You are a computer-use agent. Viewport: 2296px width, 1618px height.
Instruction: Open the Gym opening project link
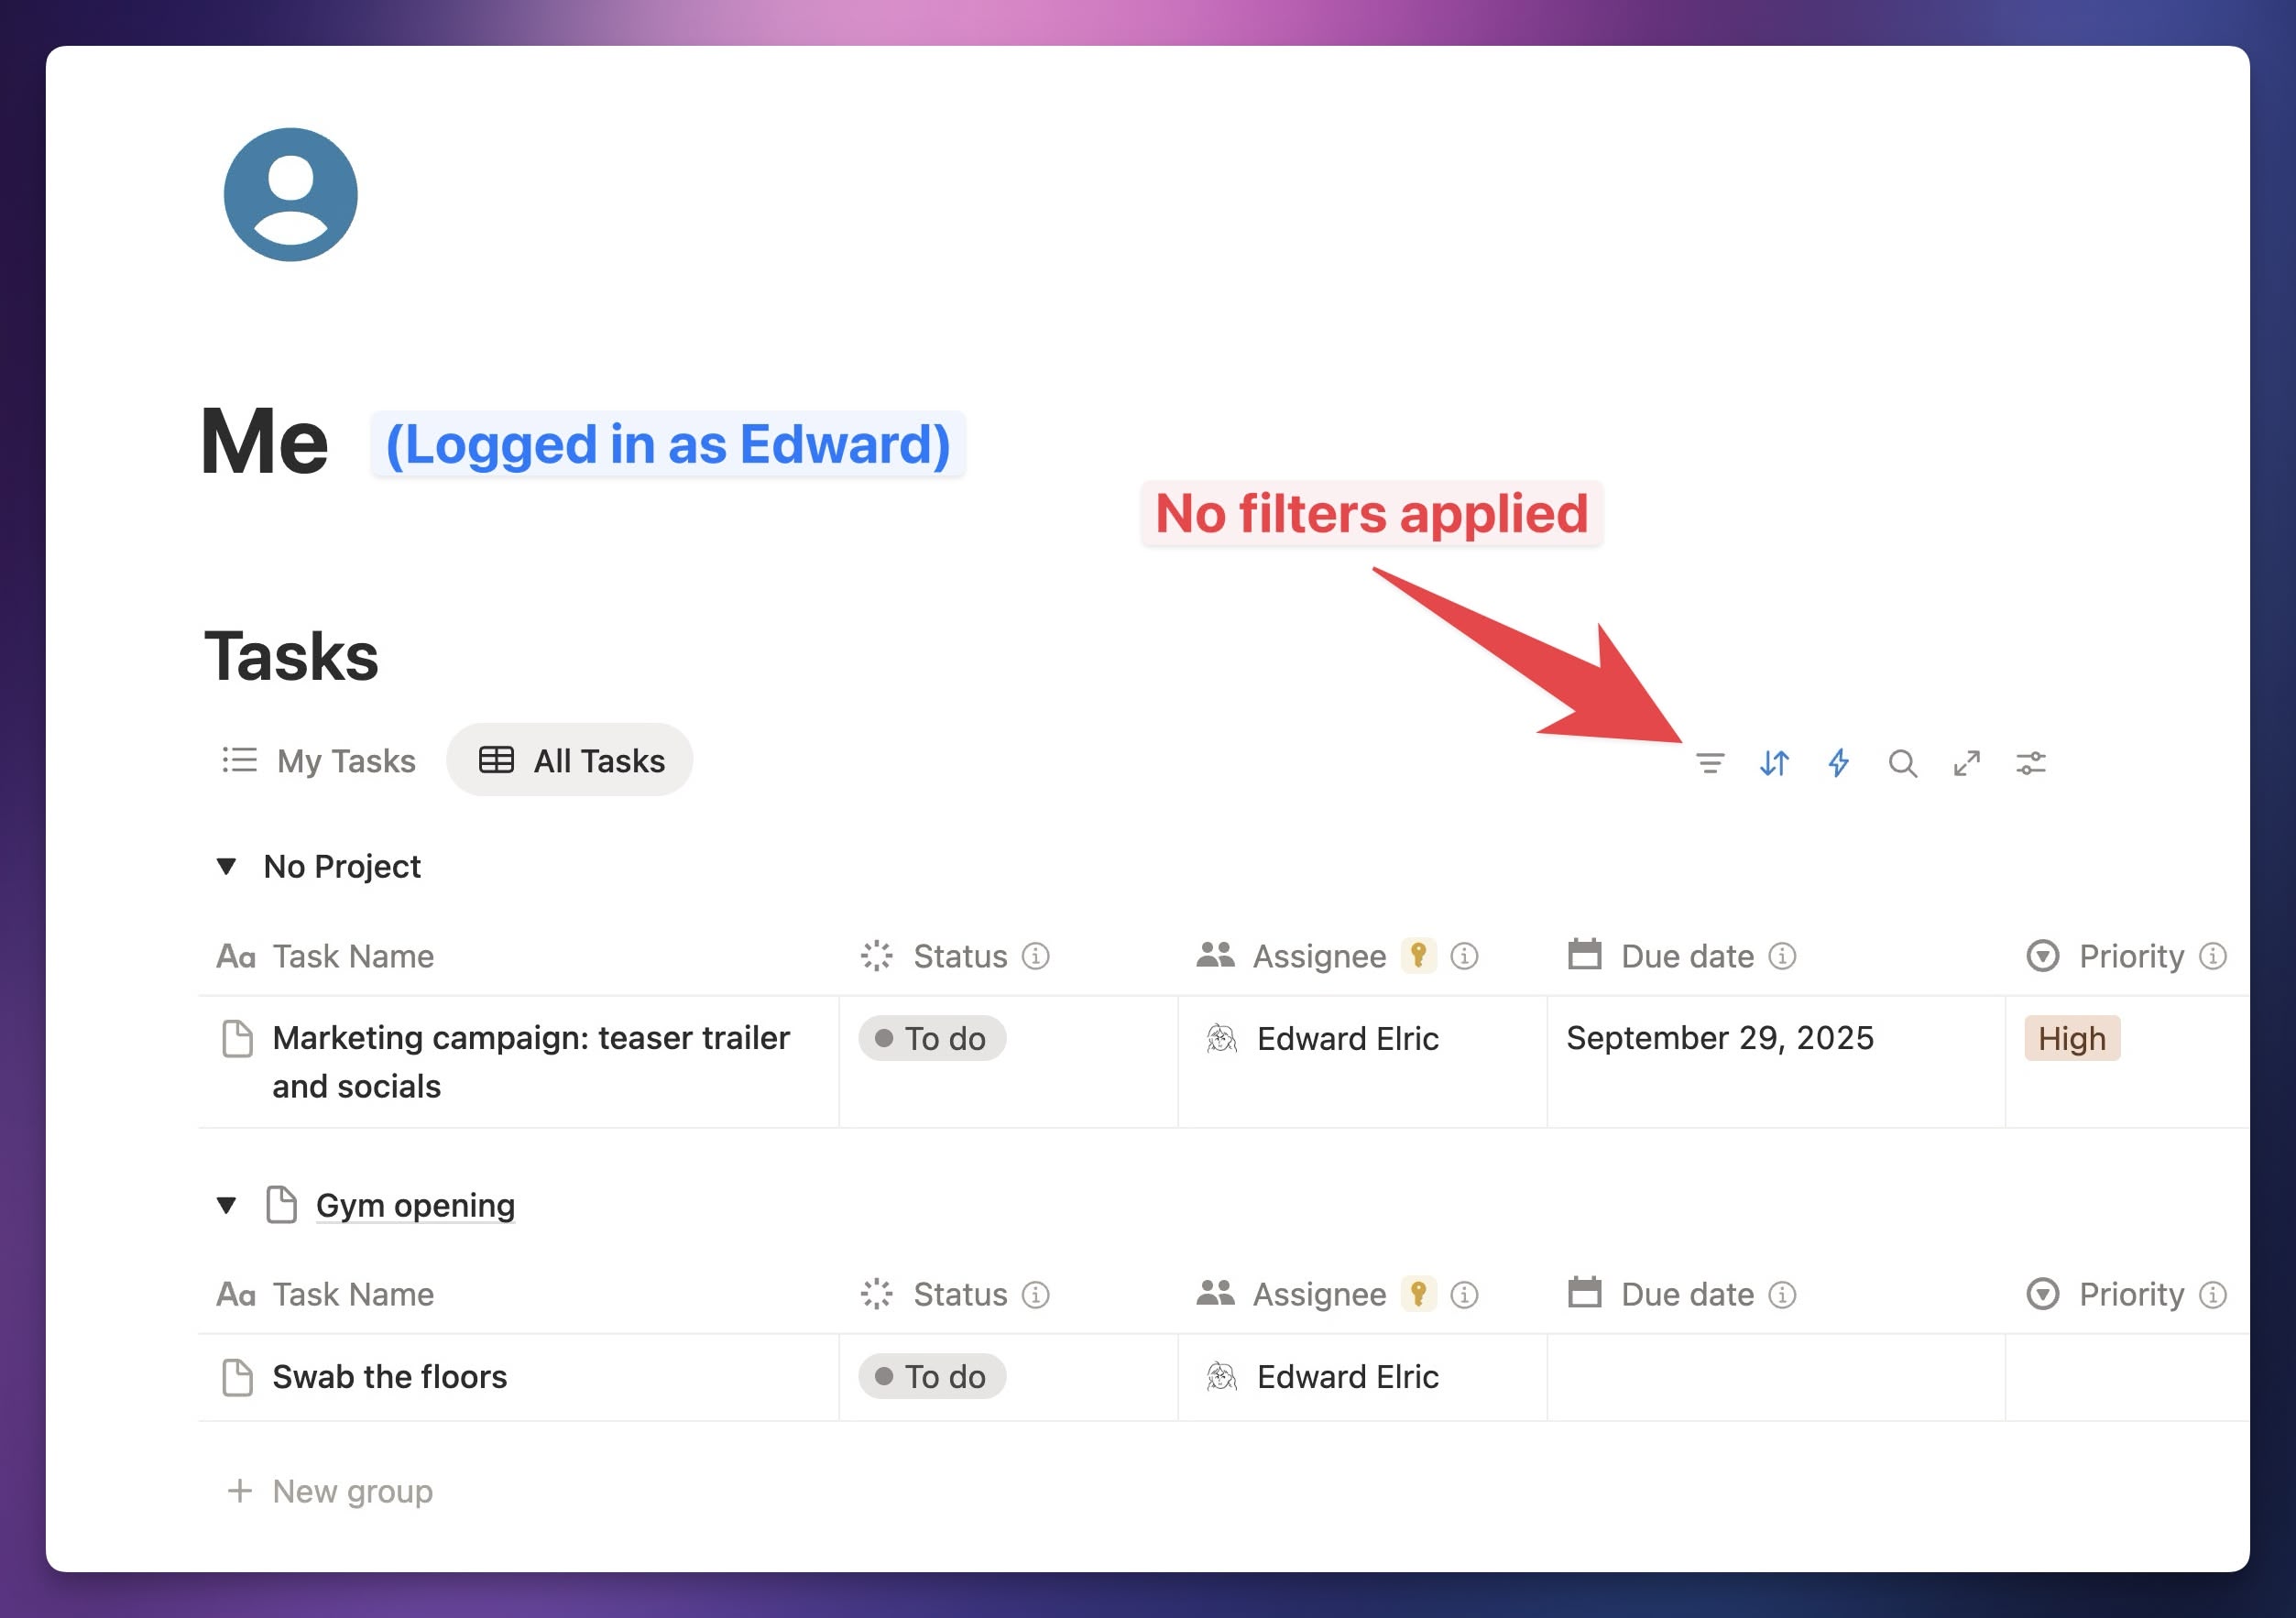(x=415, y=1205)
